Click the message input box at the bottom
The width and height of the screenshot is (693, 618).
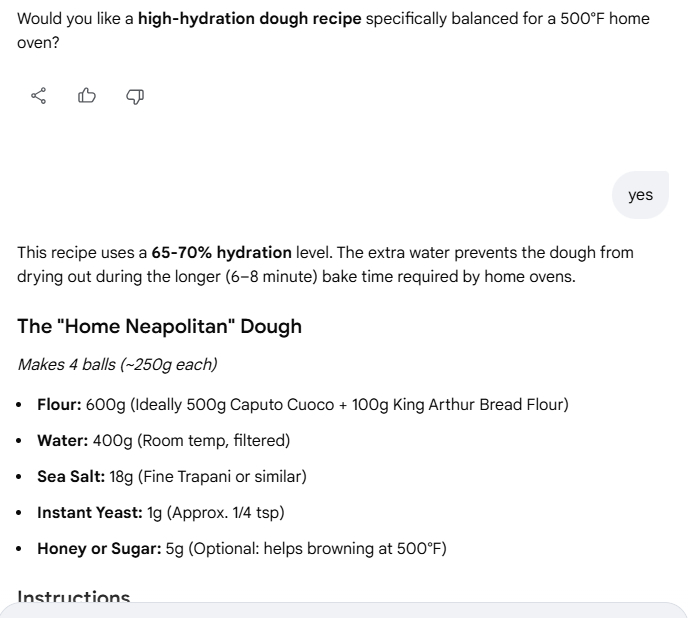click(x=346, y=610)
